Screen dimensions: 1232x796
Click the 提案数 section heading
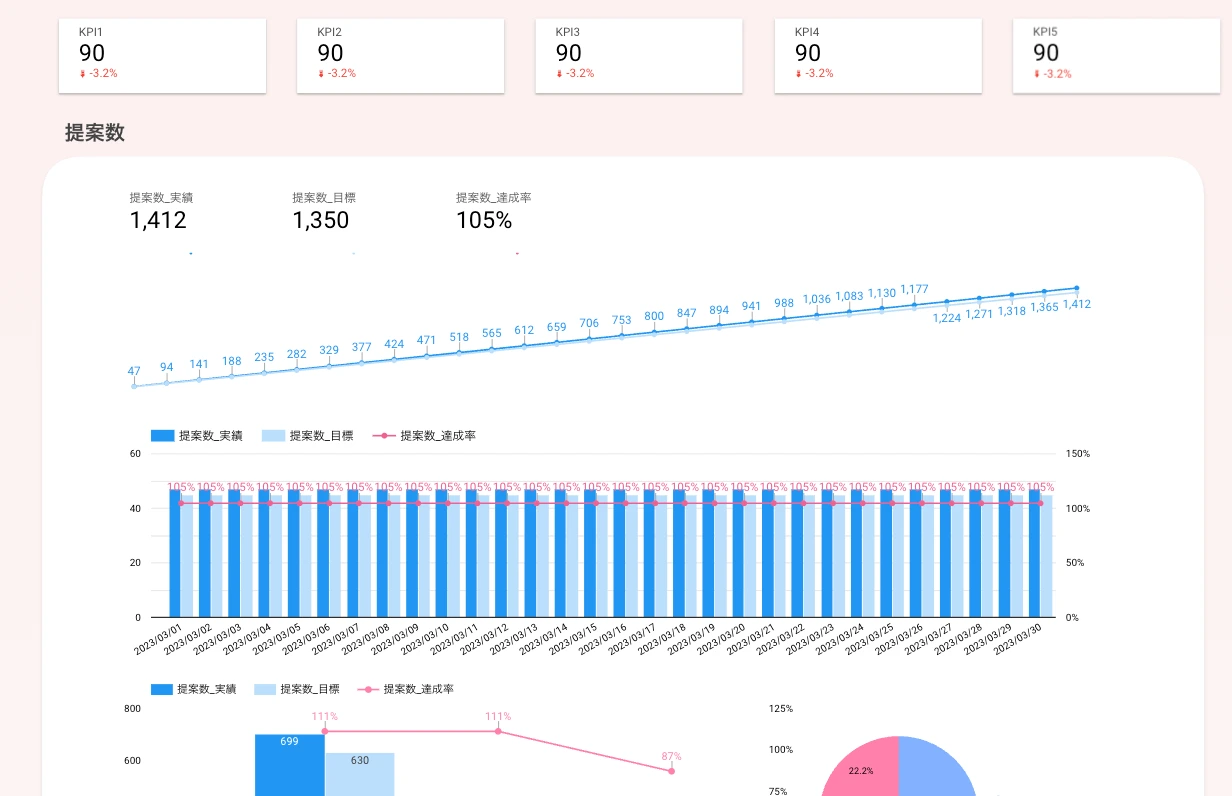95,133
